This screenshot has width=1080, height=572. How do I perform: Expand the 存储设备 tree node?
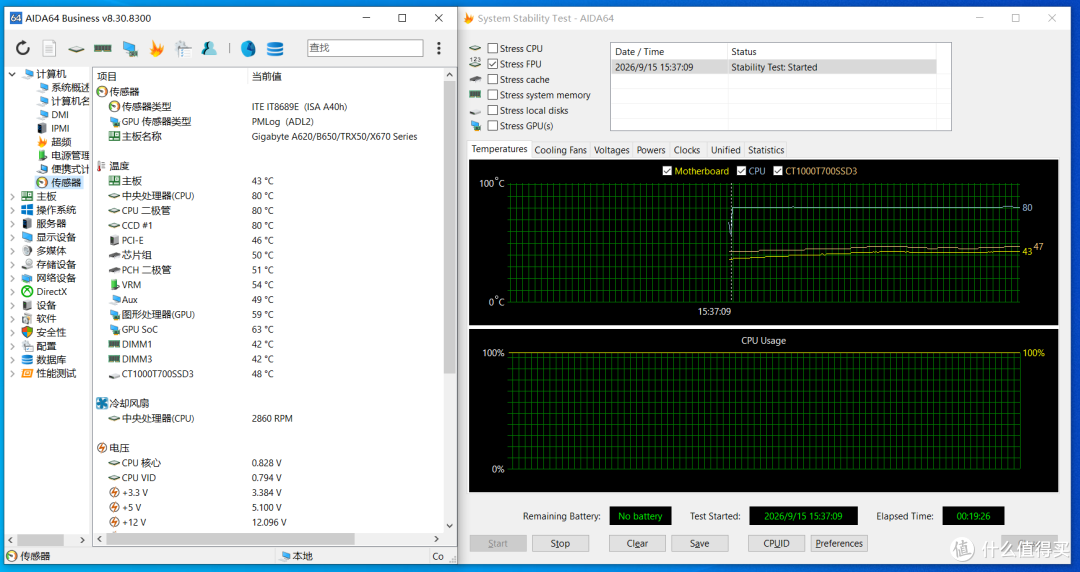tap(12, 265)
